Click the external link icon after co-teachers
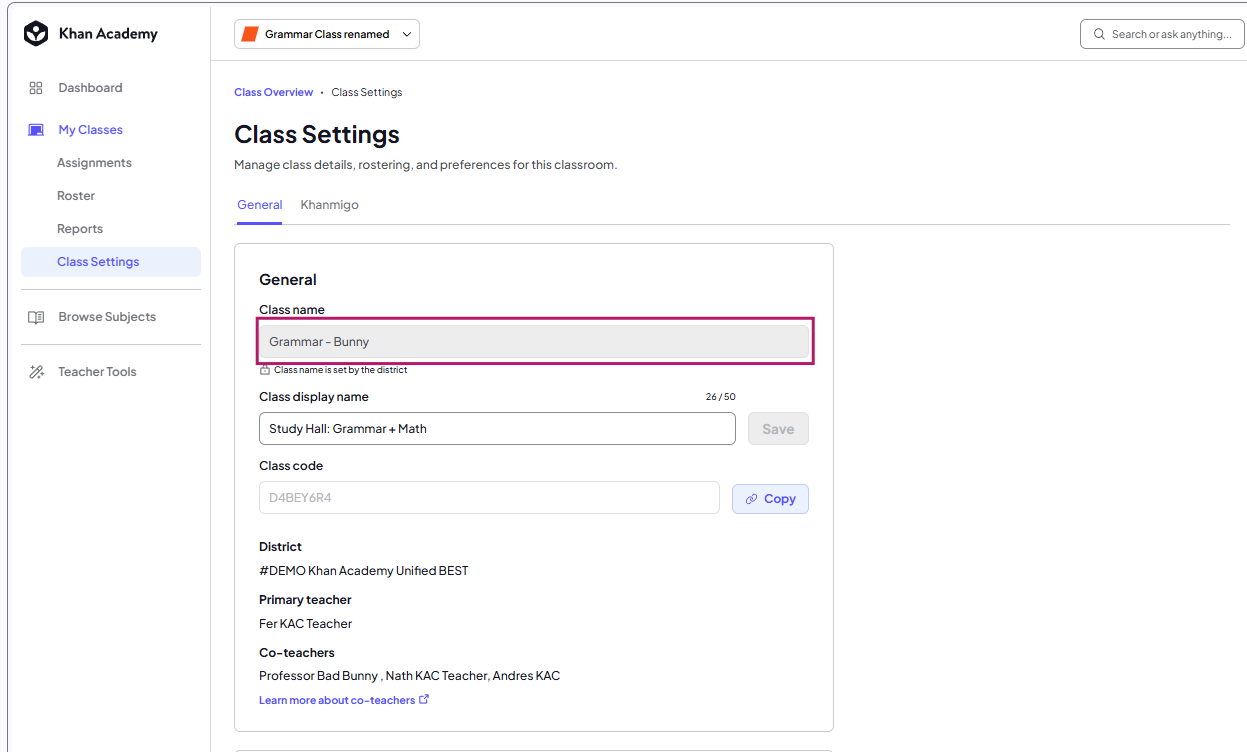1247x752 pixels. click(424, 699)
